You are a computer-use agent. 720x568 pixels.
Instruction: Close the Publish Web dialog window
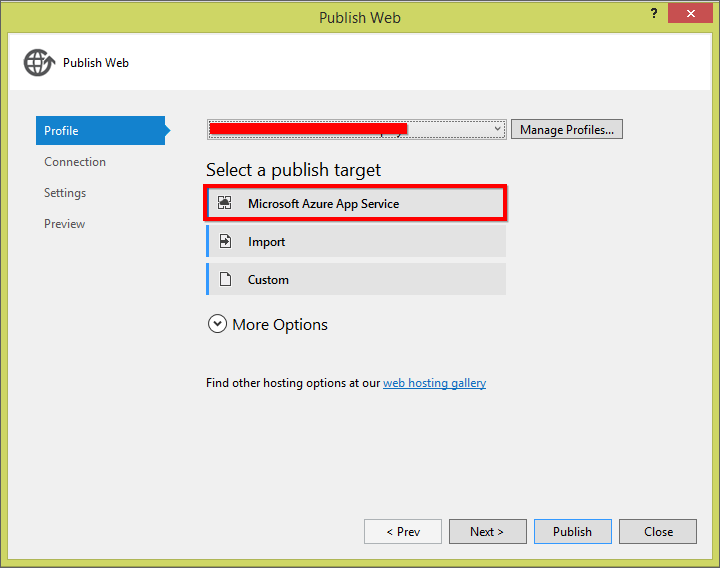690,13
